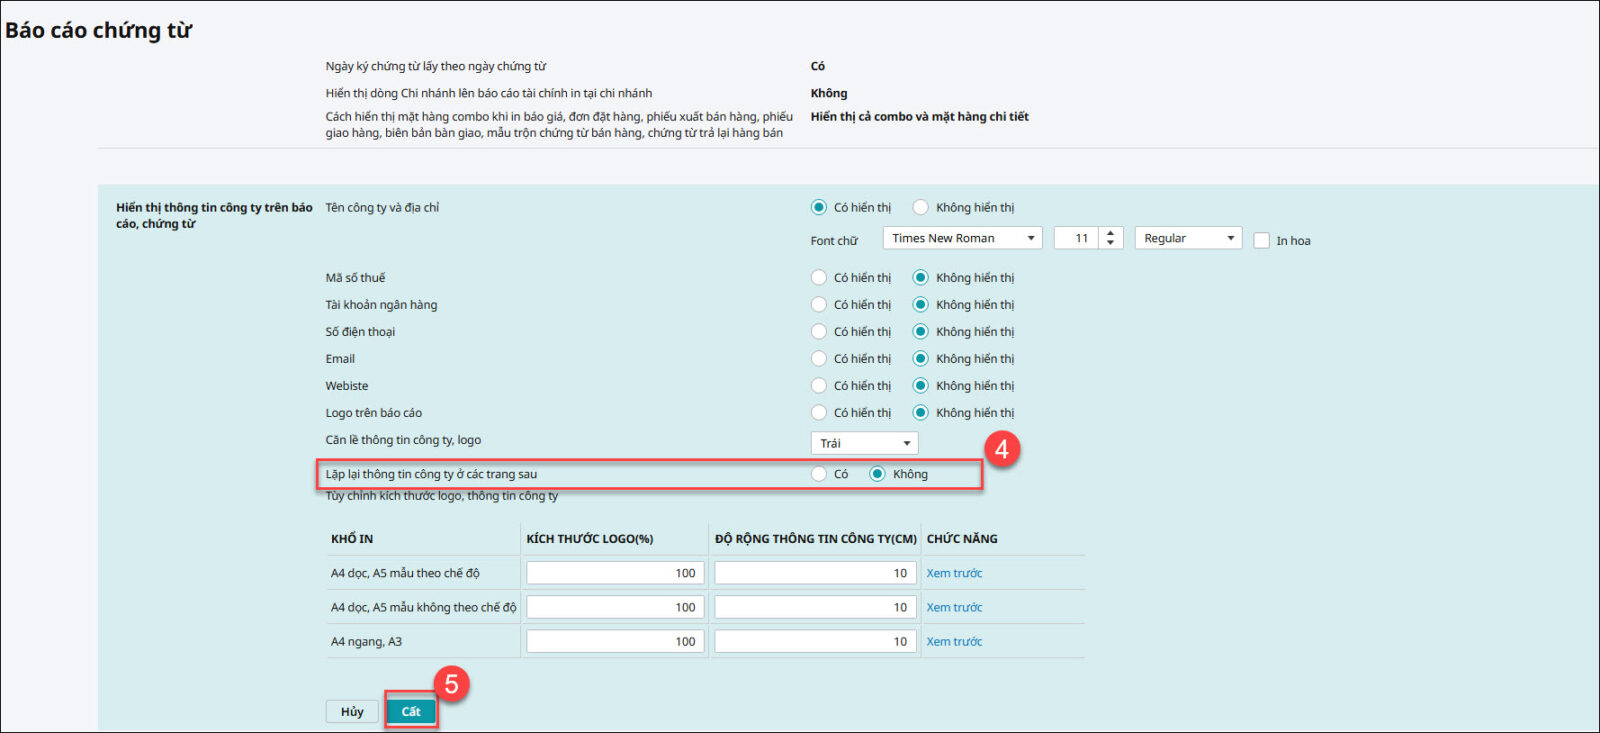Decrease font size with stepper down arrow
The image size is (1600, 733).
pos(1110,243)
